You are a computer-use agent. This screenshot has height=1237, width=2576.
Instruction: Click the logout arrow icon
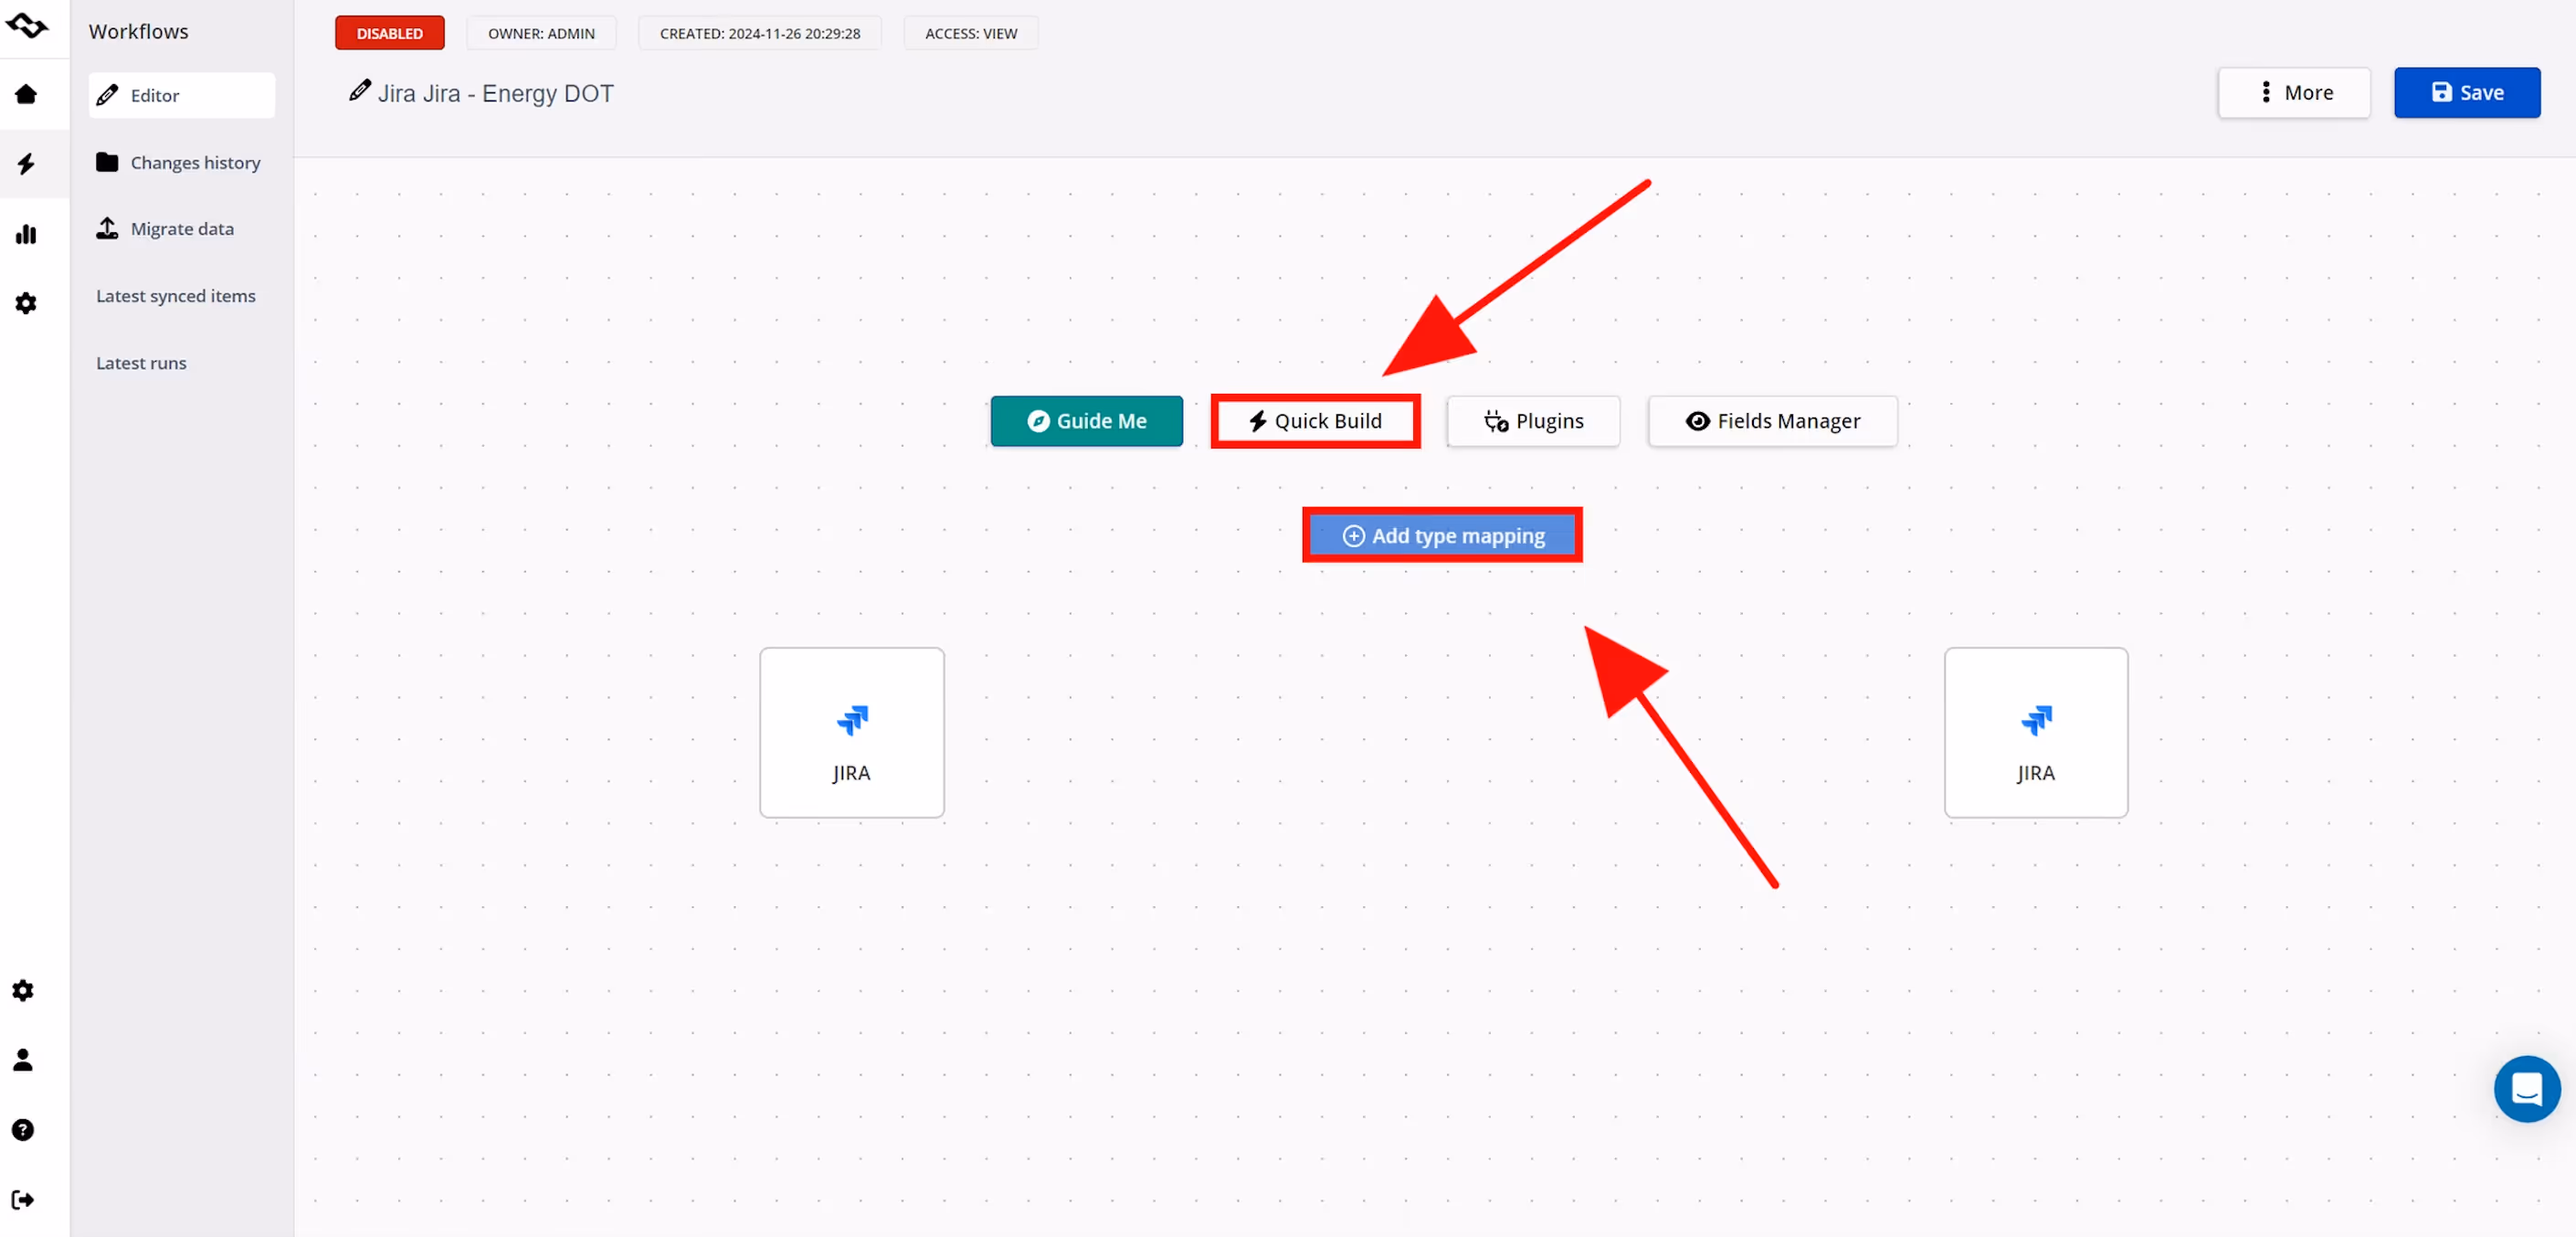[23, 1199]
